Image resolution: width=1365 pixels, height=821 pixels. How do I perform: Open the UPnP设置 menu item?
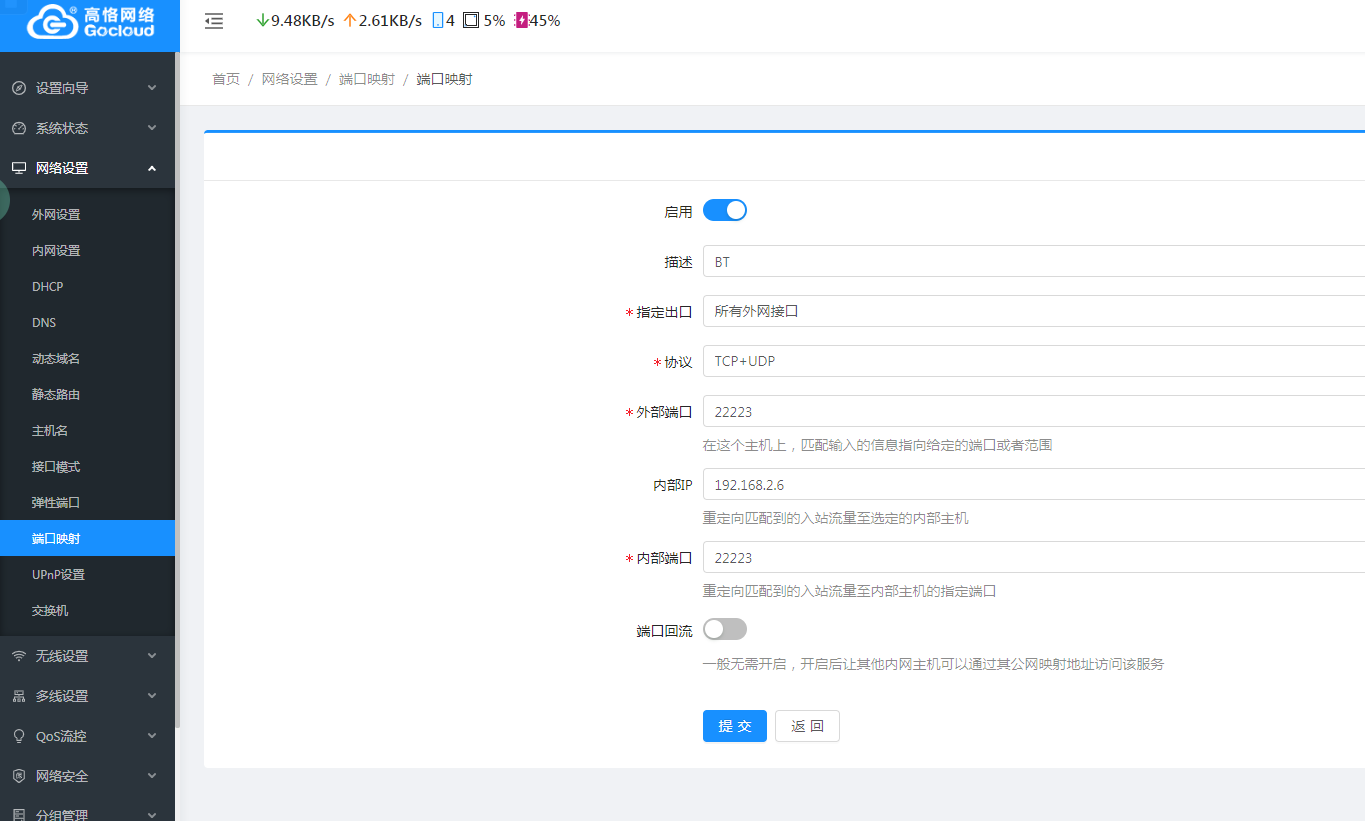point(58,574)
